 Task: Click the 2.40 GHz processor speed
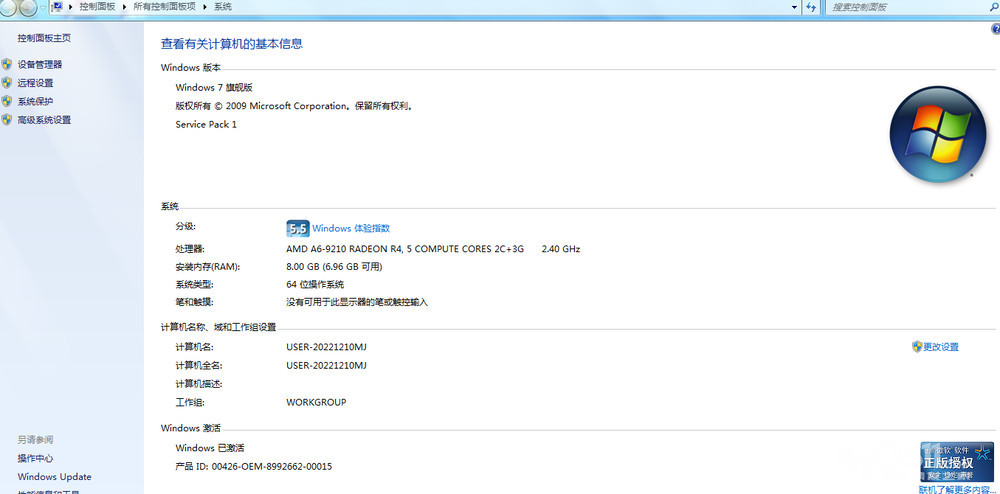[561, 249]
